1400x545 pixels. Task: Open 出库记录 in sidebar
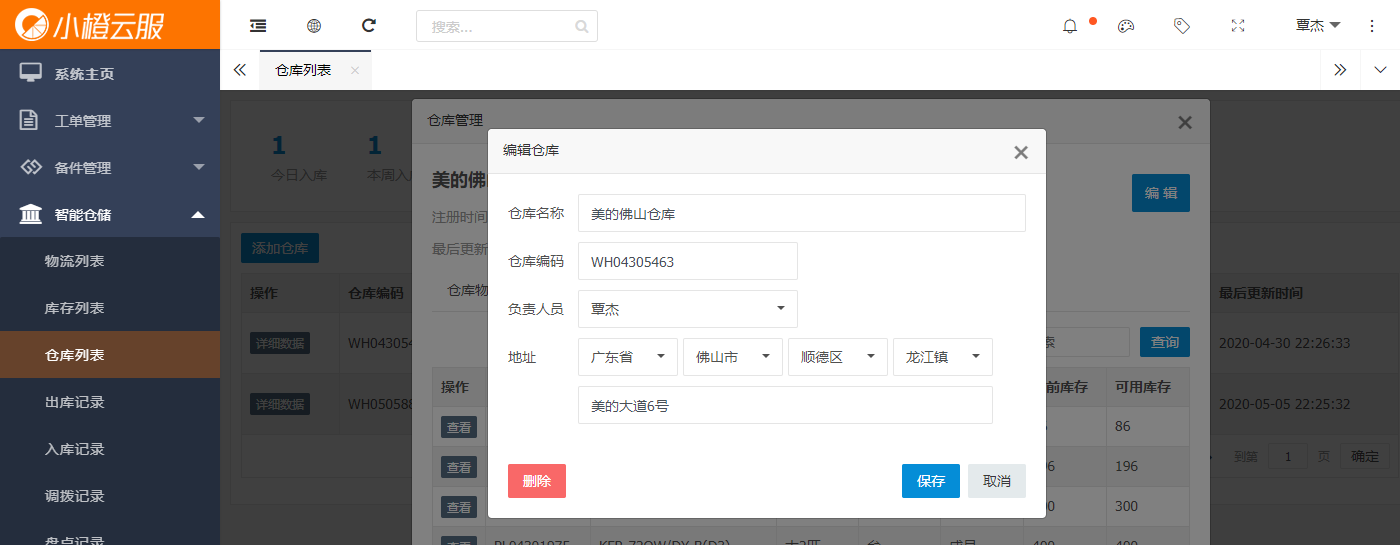(x=110, y=402)
